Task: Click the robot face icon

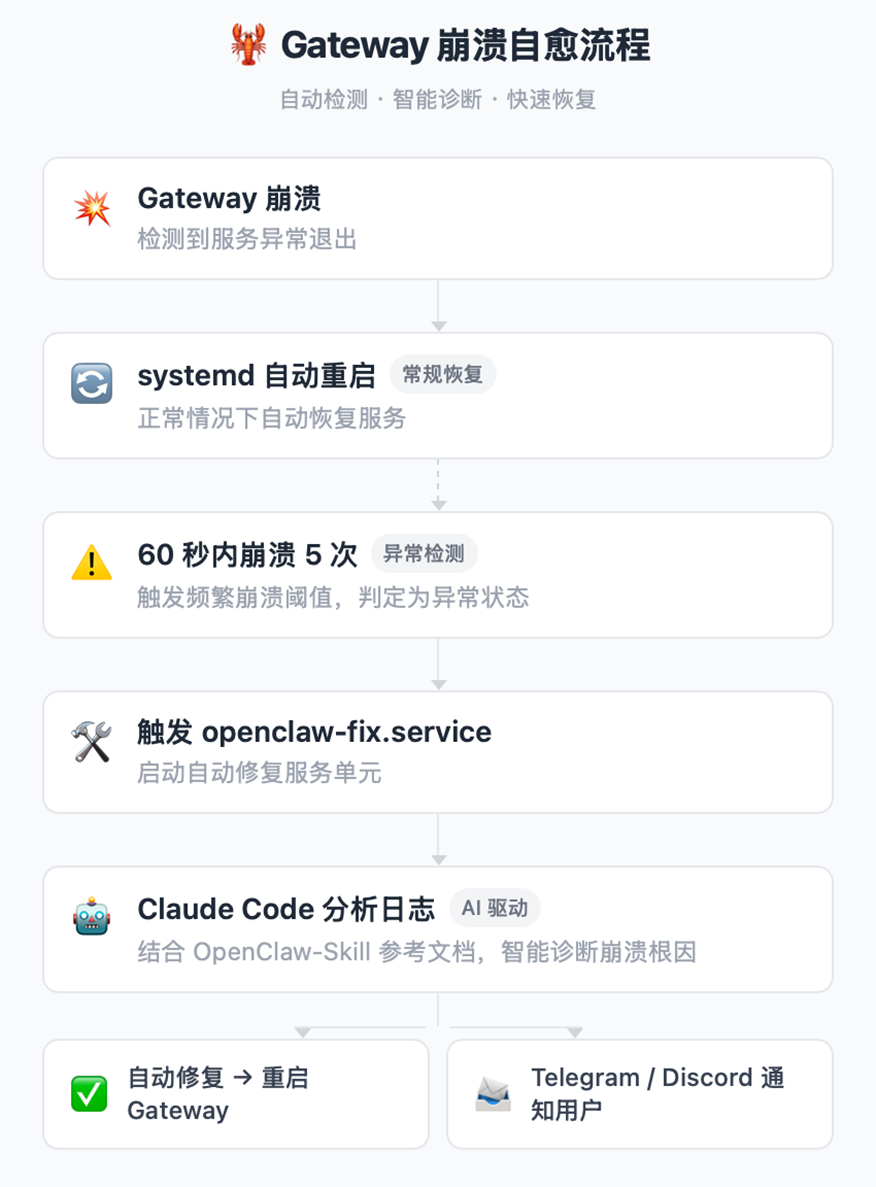Action: (92, 918)
